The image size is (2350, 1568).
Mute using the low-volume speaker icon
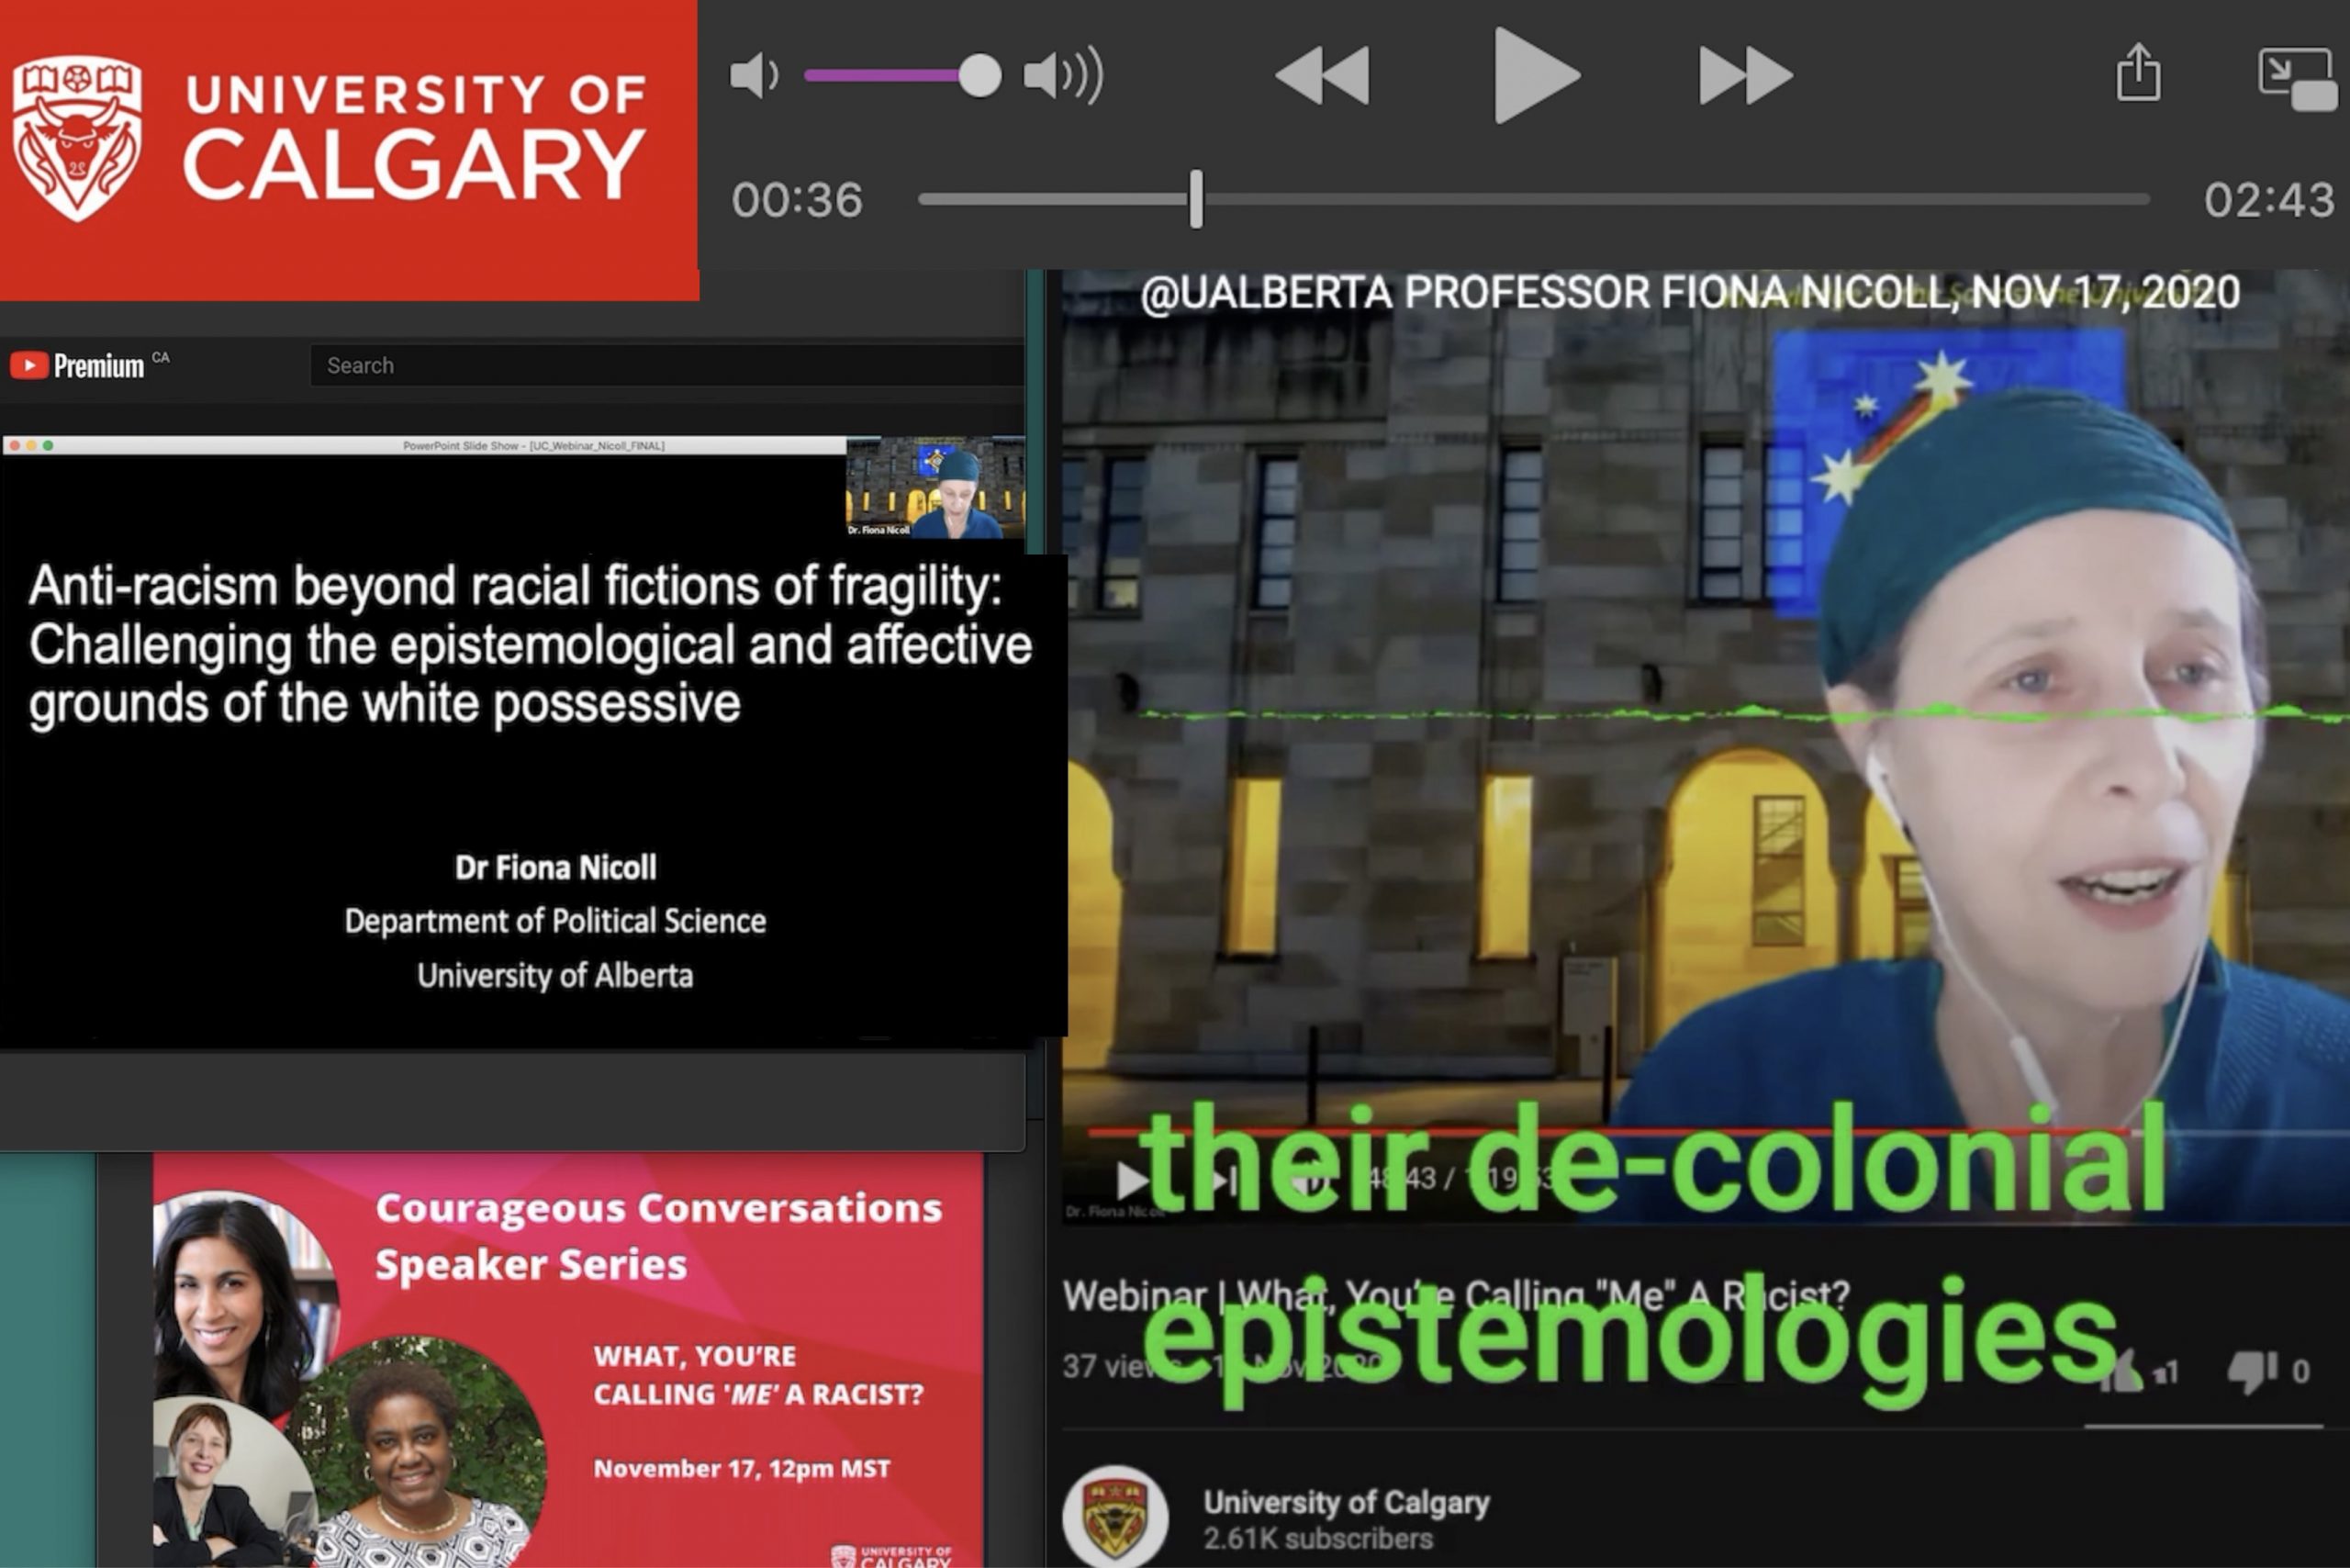pyautogui.click(x=754, y=76)
